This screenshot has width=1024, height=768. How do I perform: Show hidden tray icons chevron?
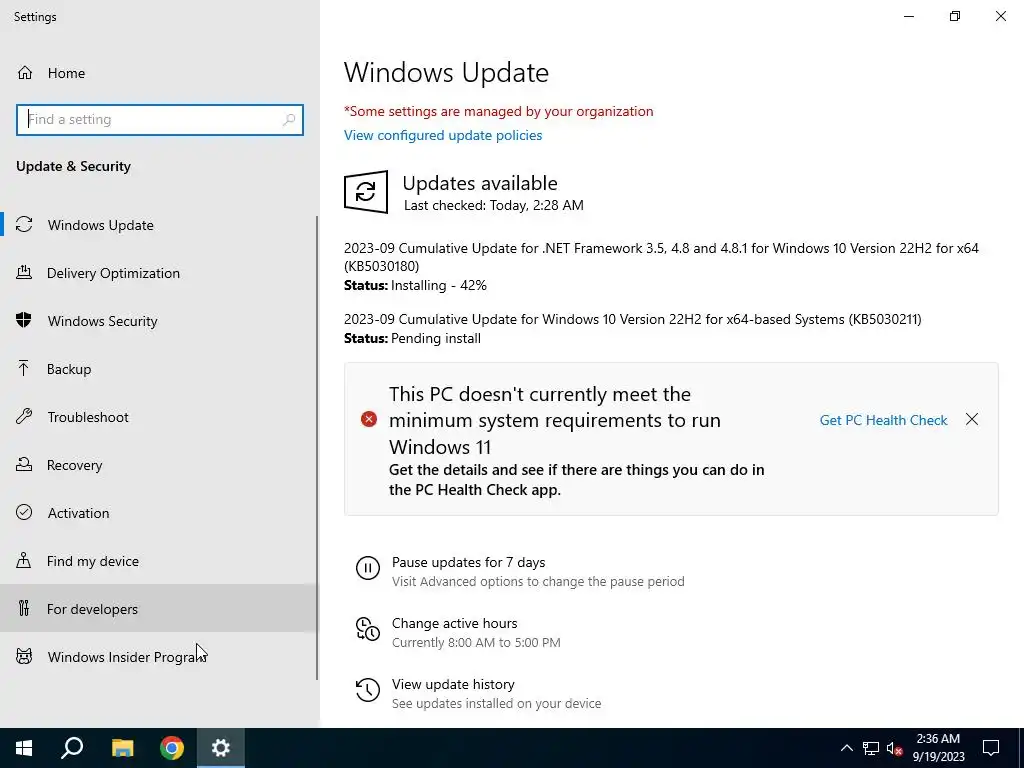coord(846,748)
